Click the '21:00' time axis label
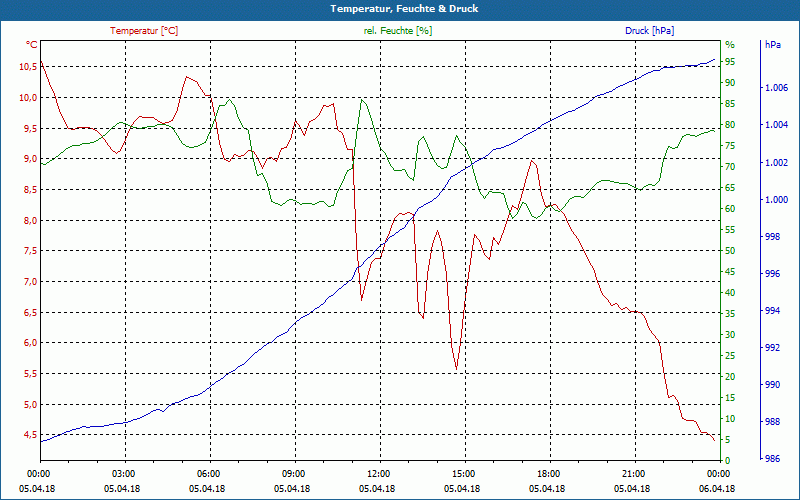 [x=636, y=473]
